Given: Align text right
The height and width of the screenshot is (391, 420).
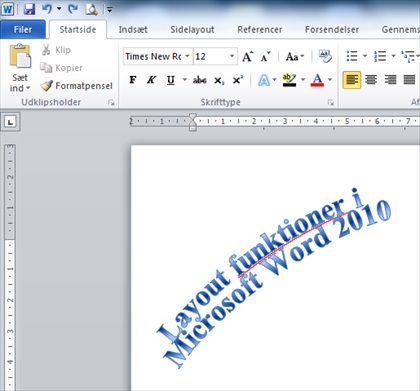Looking at the screenshot, I should 390,80.
